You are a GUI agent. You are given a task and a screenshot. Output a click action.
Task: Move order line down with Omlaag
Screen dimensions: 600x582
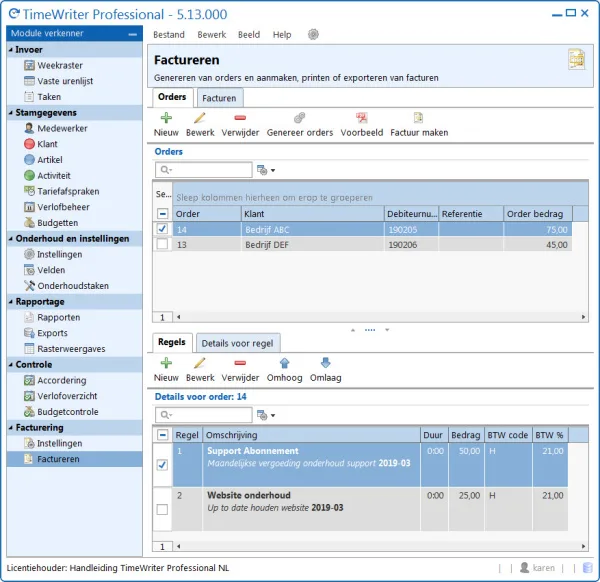point(326,370)
